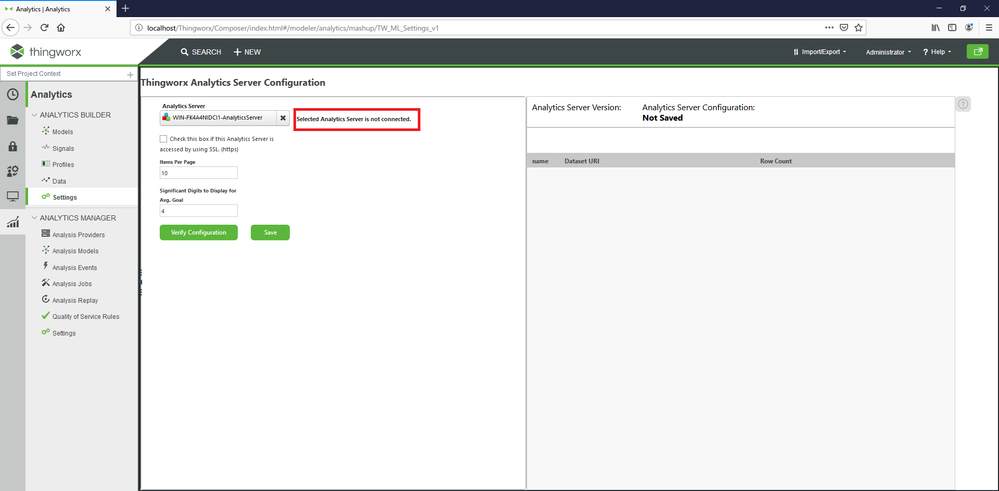The width and height of the screenshot is (999, 491).
Task: Click the ThingWorx logo
Action: pos(46,52)
